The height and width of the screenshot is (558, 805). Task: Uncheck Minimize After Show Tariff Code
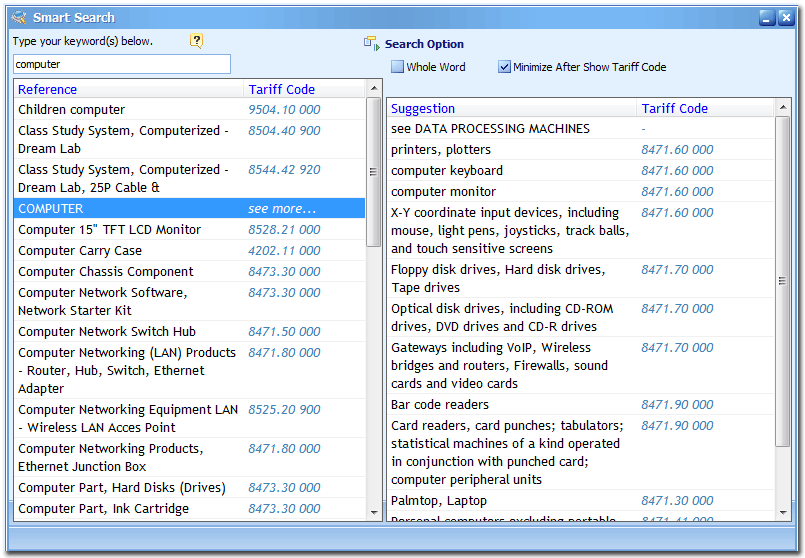pyautogui.click(x=504, y=67)
